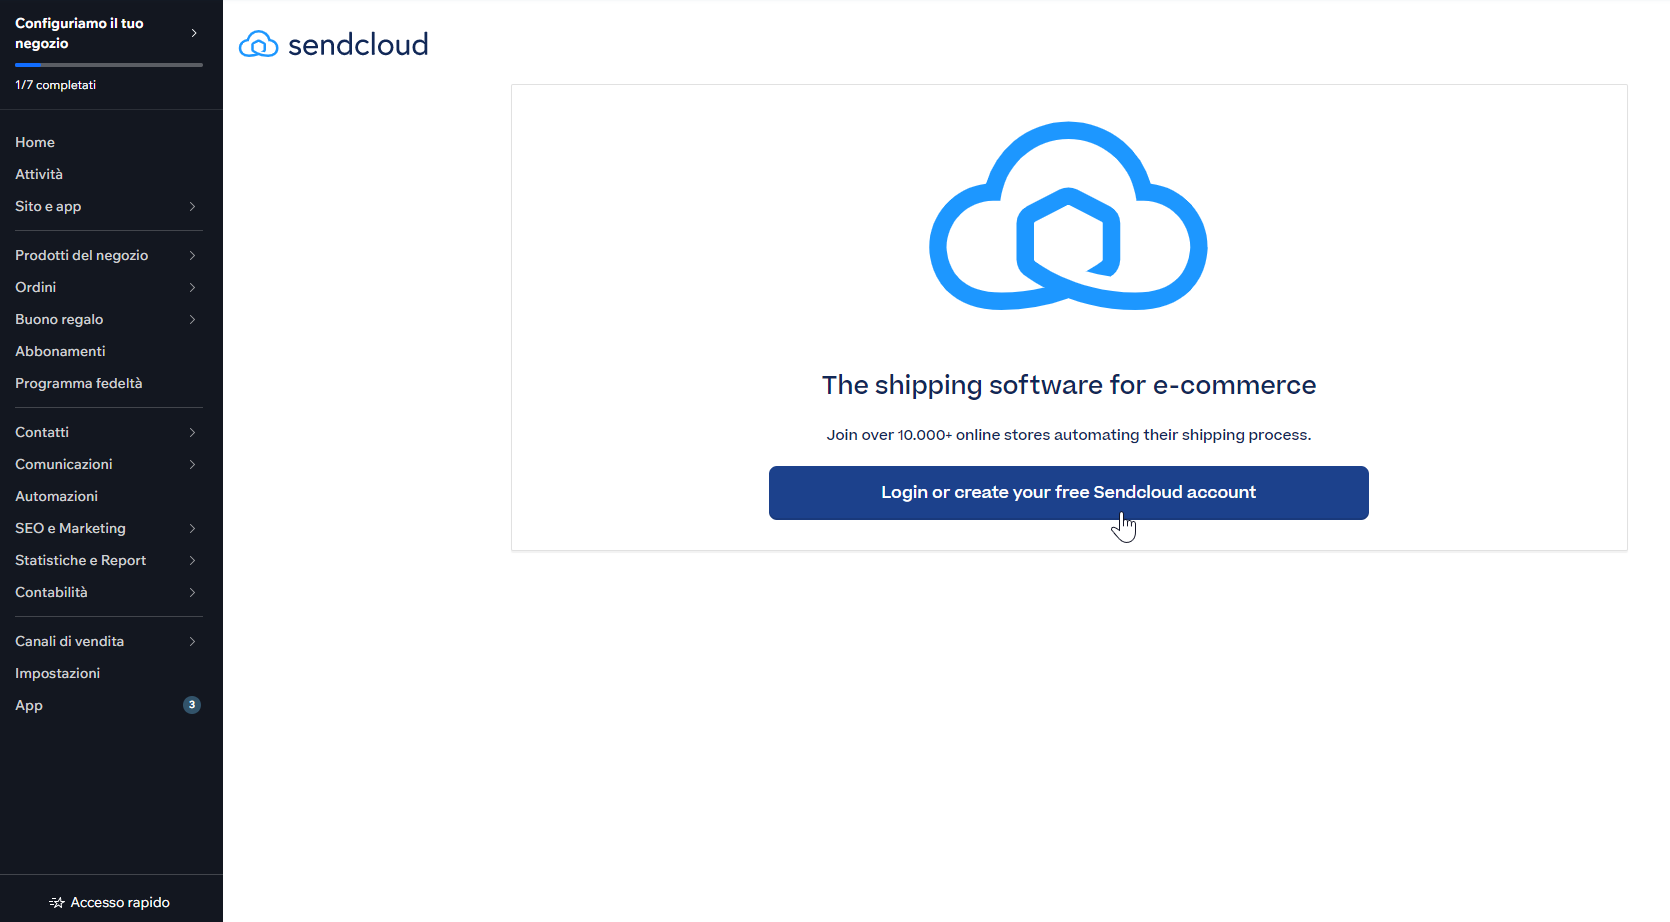Select Contatti in the sidebar
The image size is (1670, 922).
click(42, 432)
